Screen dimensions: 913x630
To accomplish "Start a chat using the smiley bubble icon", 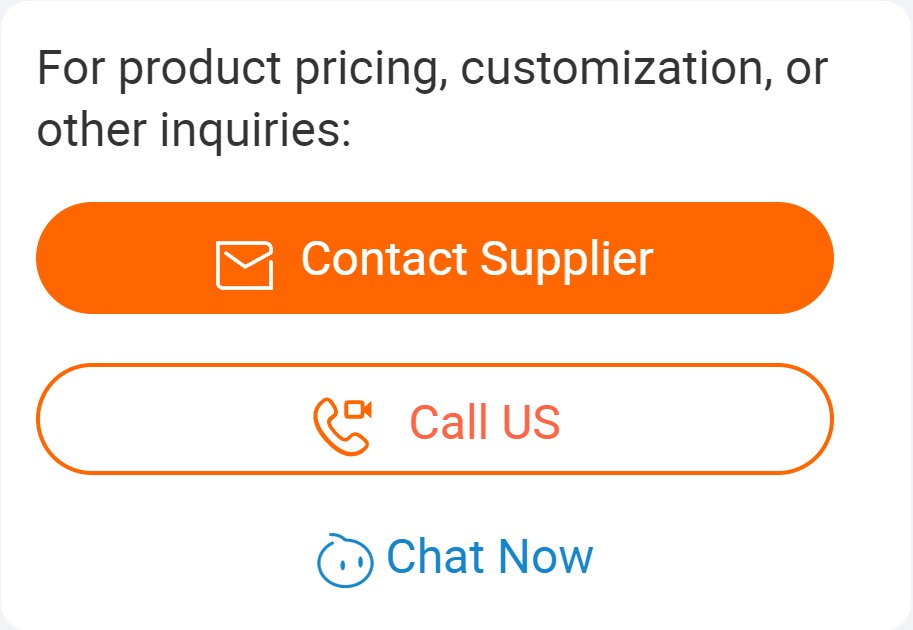I will point(345,560).
